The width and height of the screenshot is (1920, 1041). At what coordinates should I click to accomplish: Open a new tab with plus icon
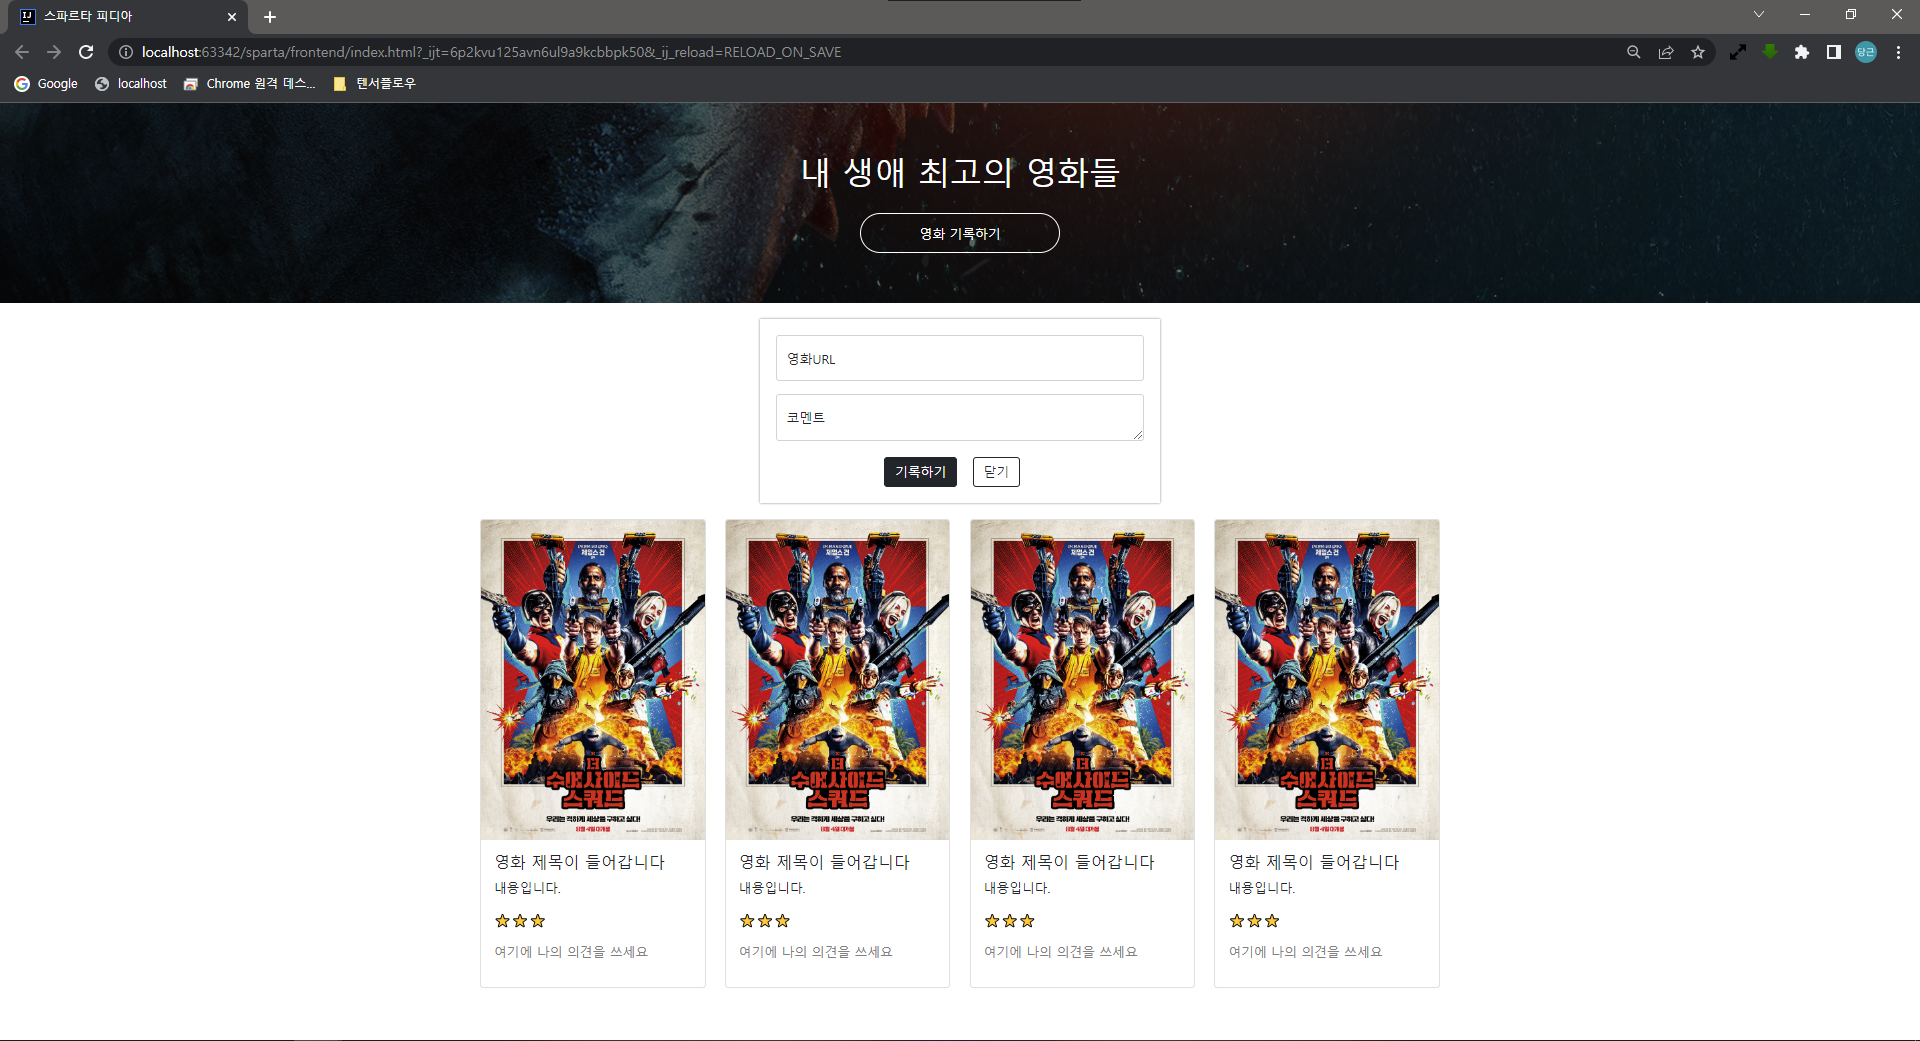point(270,17)
